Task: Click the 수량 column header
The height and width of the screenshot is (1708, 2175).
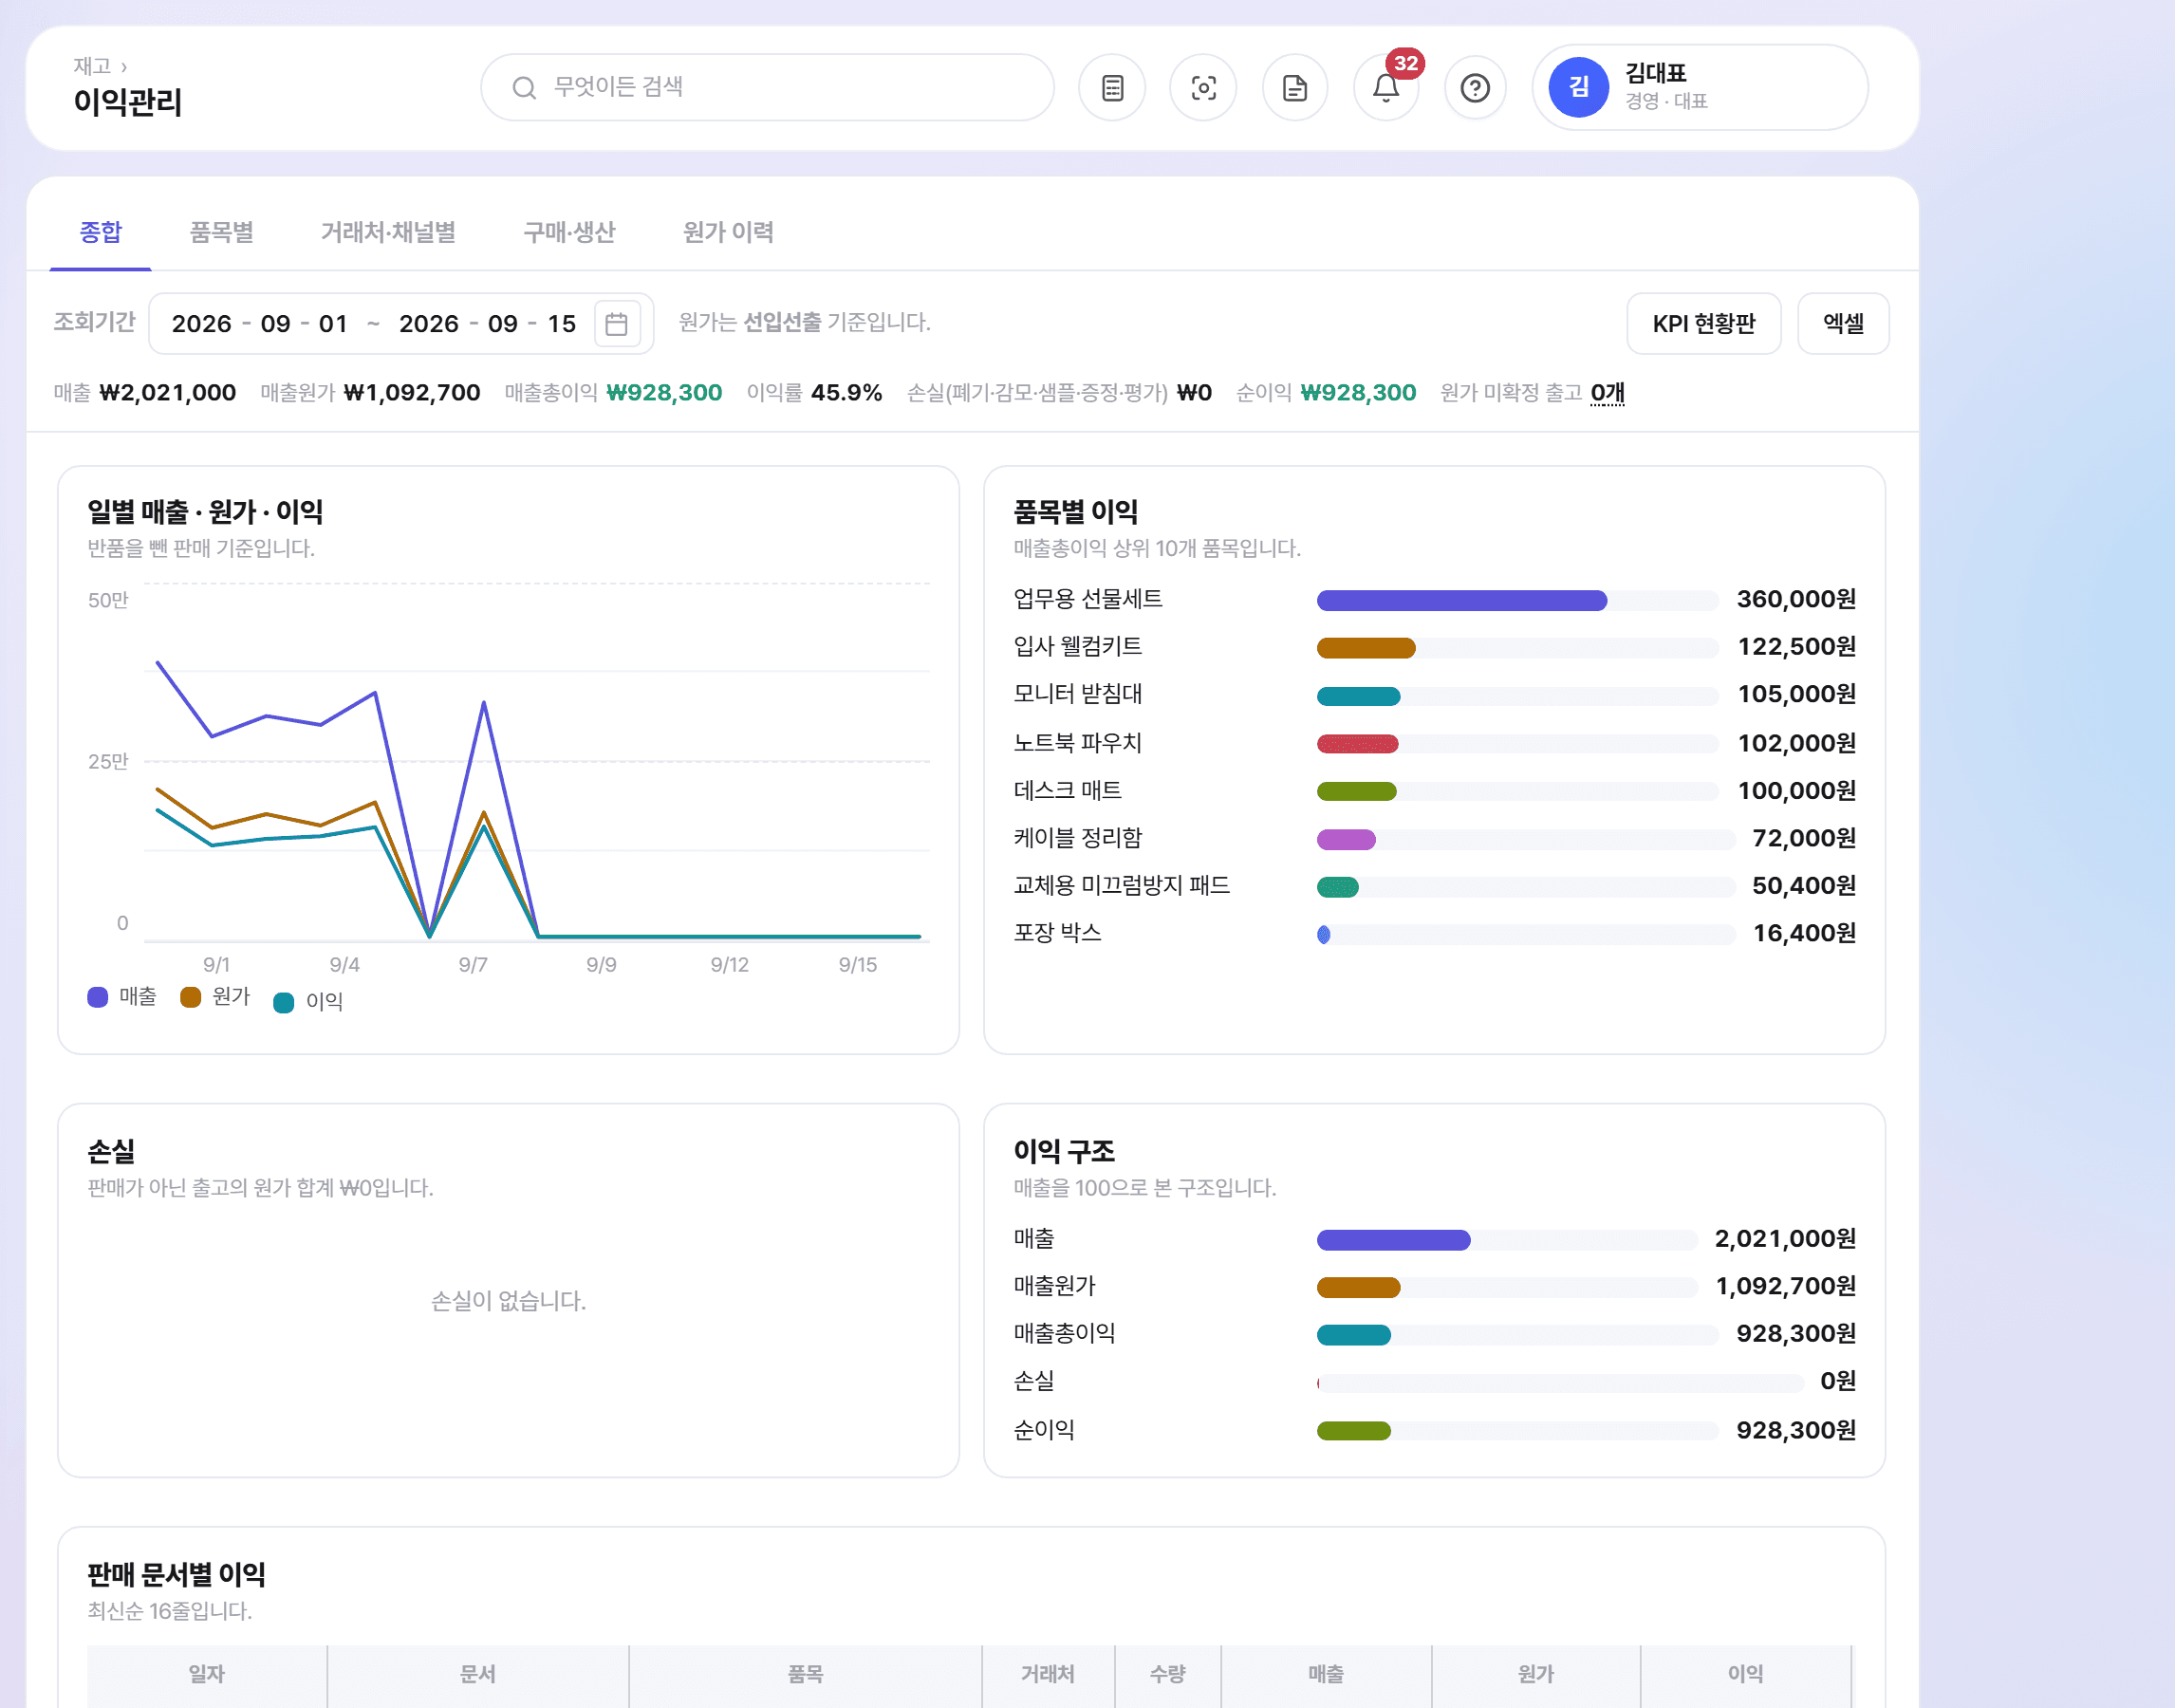Action: (1168, 1674)
